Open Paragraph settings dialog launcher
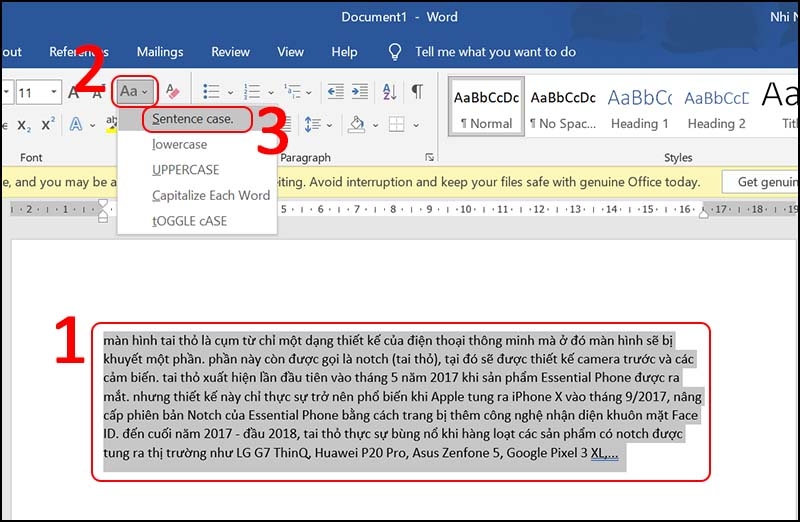Image resolution: width=800 pixels, height=522 pixels. pyautogui.click(x=430, y=158)
